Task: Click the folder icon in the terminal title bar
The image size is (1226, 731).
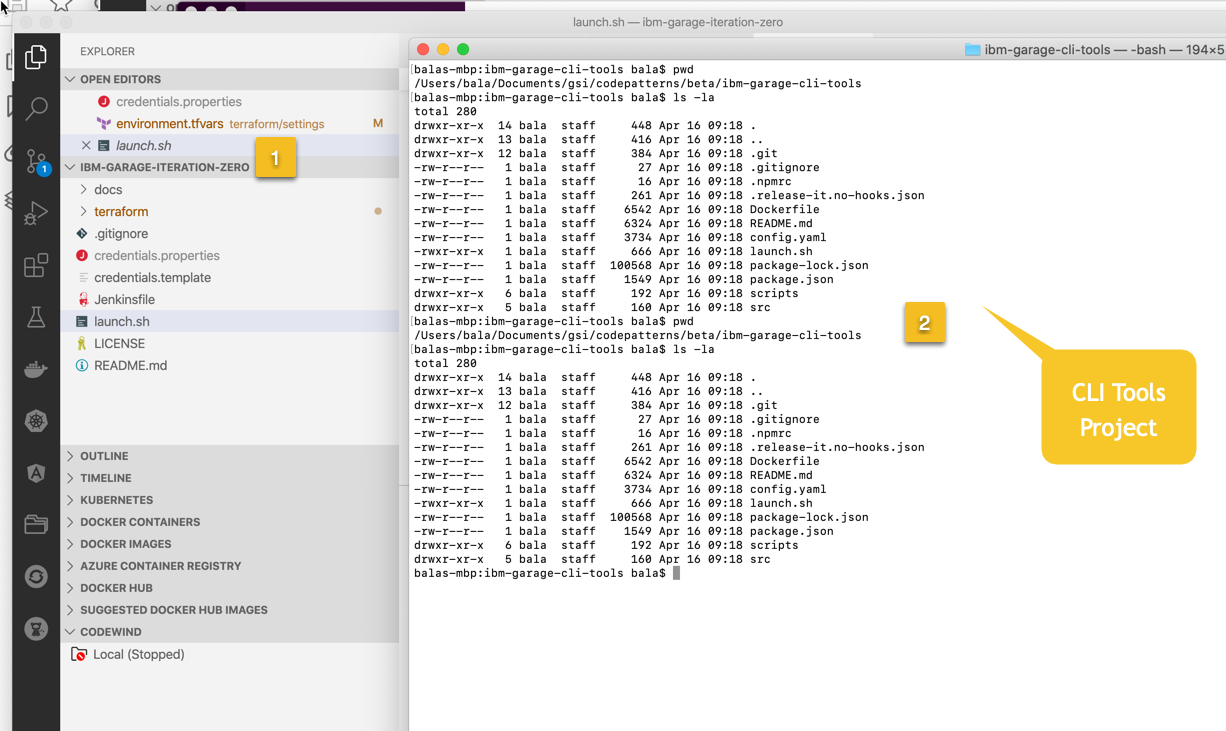Action: pos(972,50)
